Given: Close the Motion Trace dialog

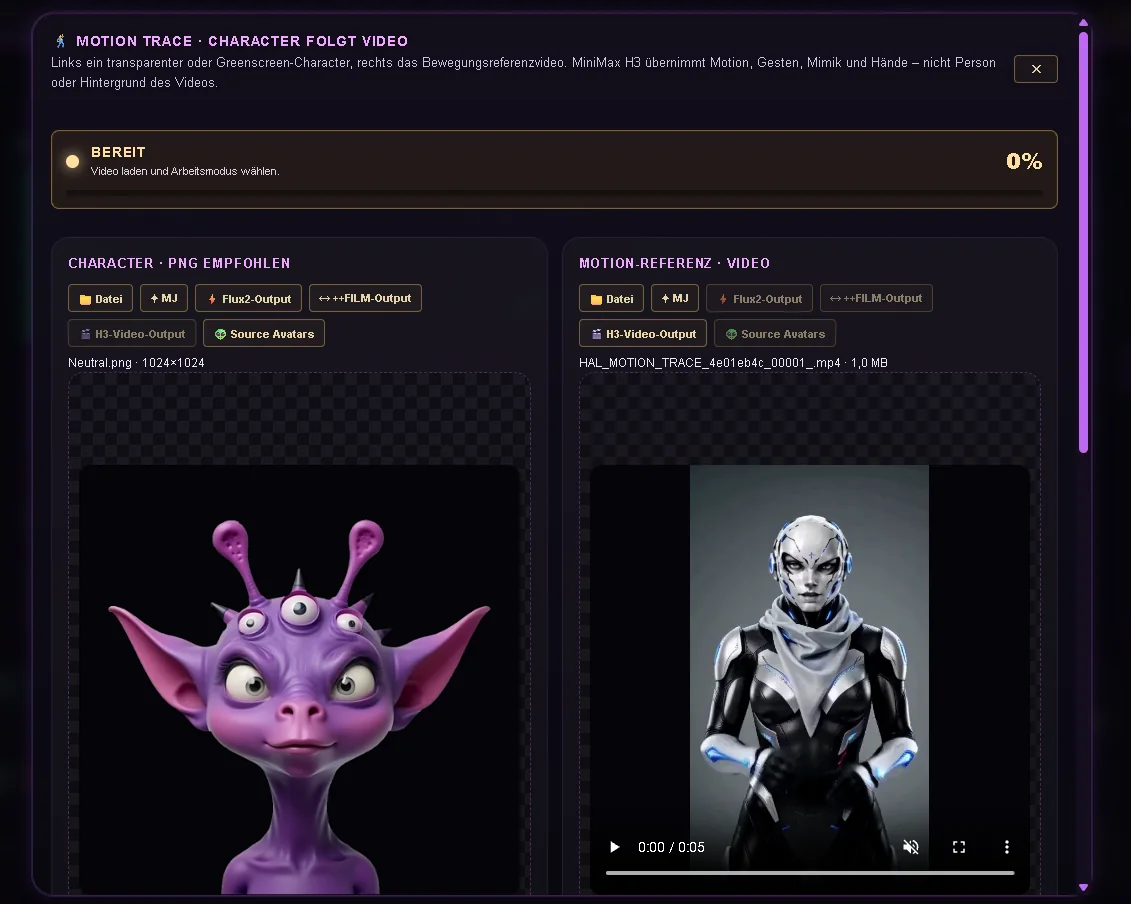Looking at the screenshot, I should click(1035, 69).
